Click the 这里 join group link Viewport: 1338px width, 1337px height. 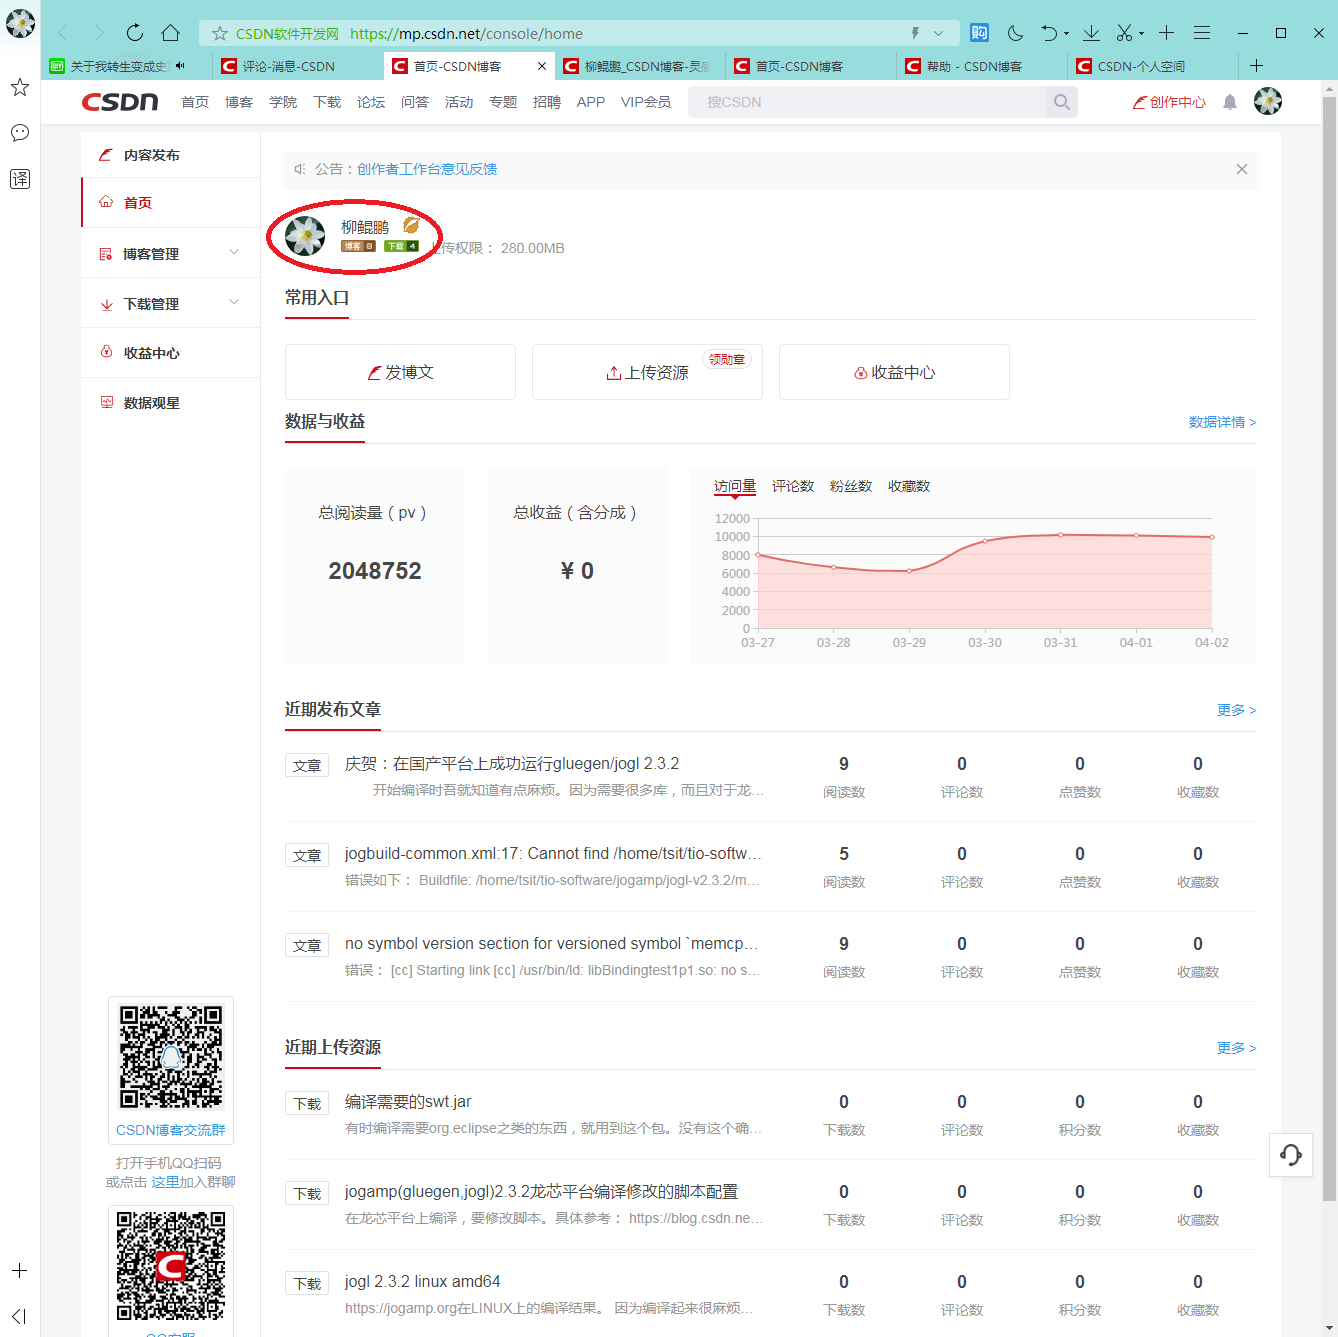(x=165, y=1182)
